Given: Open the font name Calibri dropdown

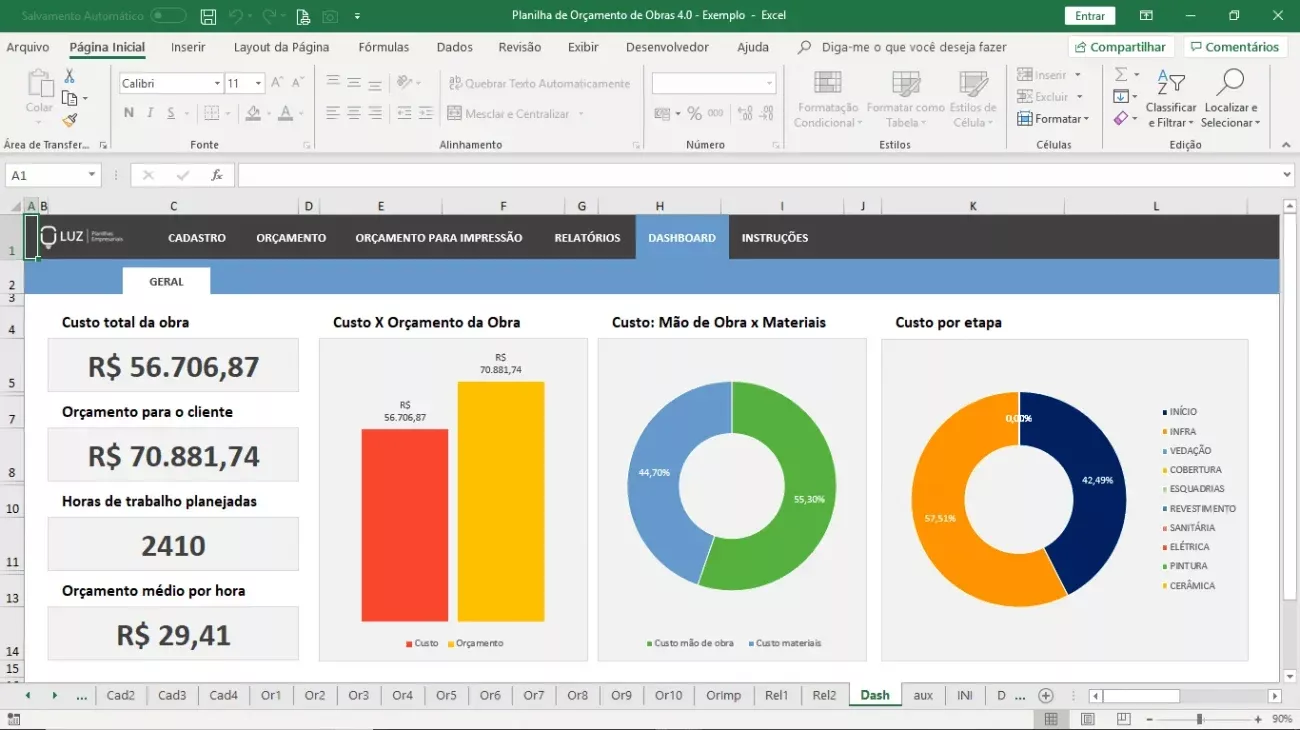Looking at the screenshot, I should [217, 84].
